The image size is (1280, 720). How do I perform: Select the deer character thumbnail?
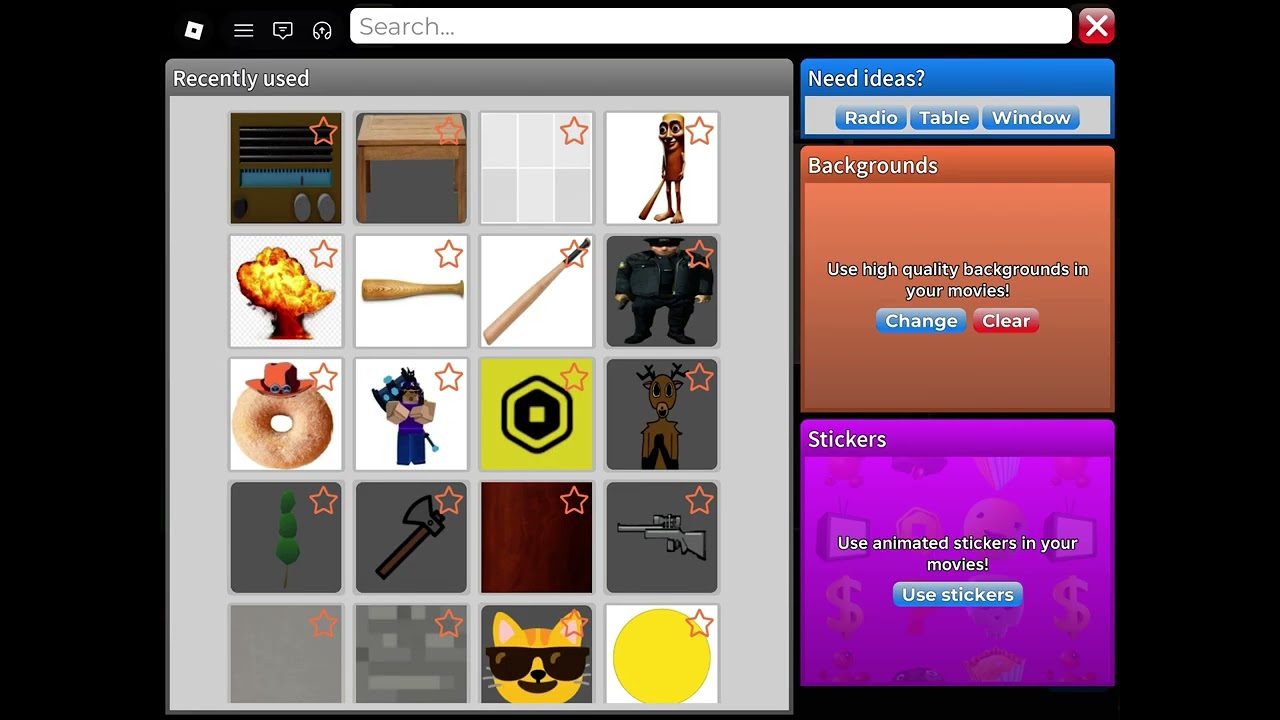point(662,414)
